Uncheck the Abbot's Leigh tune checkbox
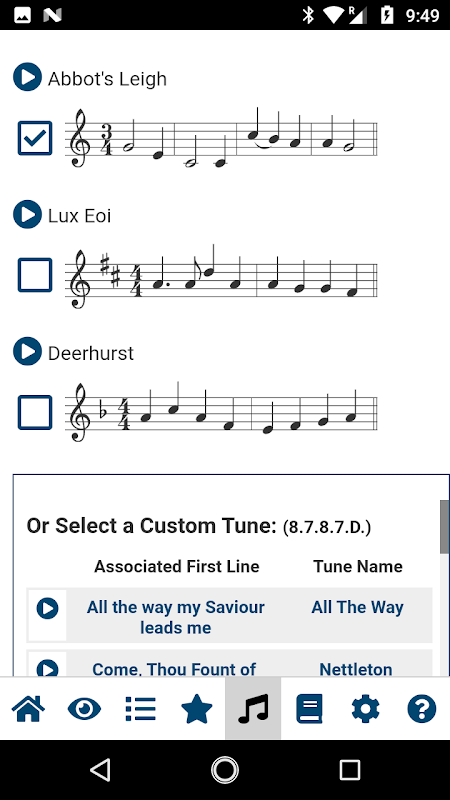The width and height of the screenshot is (450, 800). (x=35, y=138)
